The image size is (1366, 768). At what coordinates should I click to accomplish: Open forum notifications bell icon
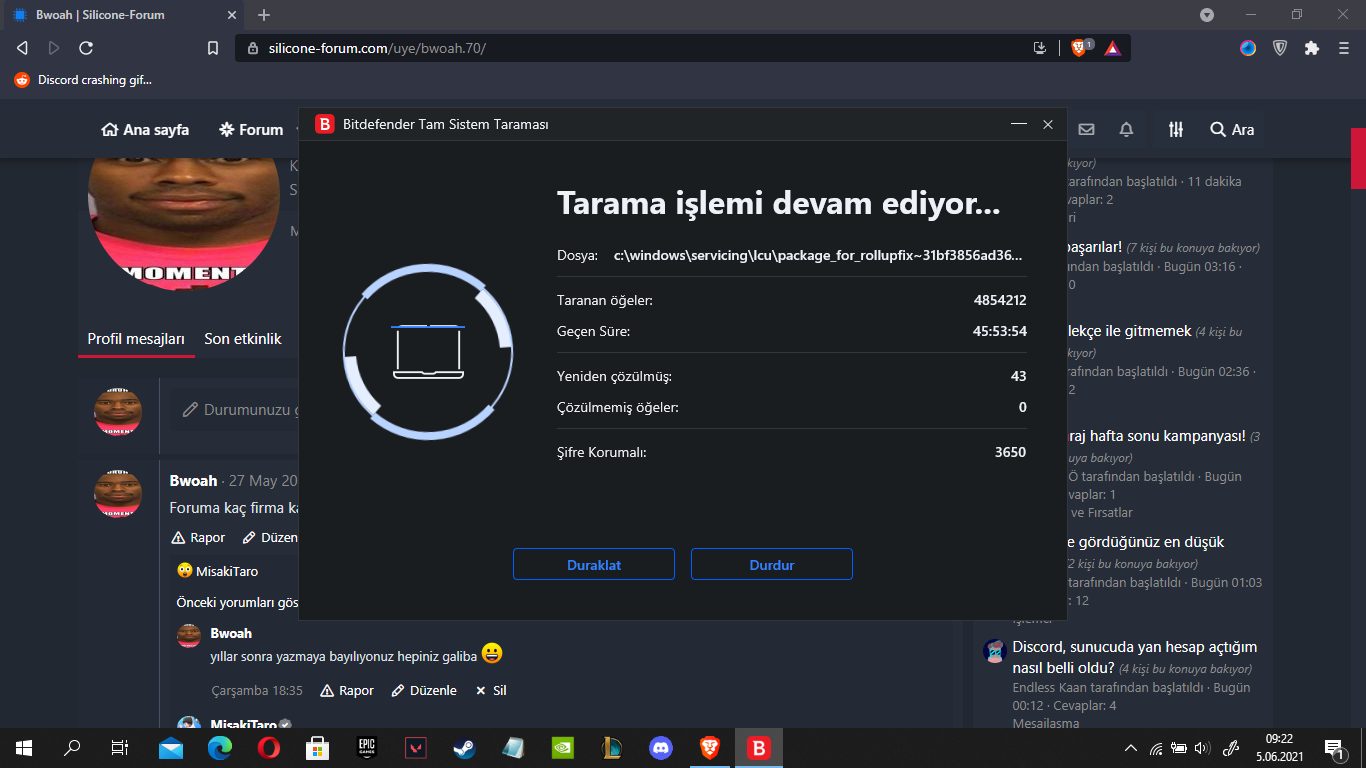[1126, 130]
